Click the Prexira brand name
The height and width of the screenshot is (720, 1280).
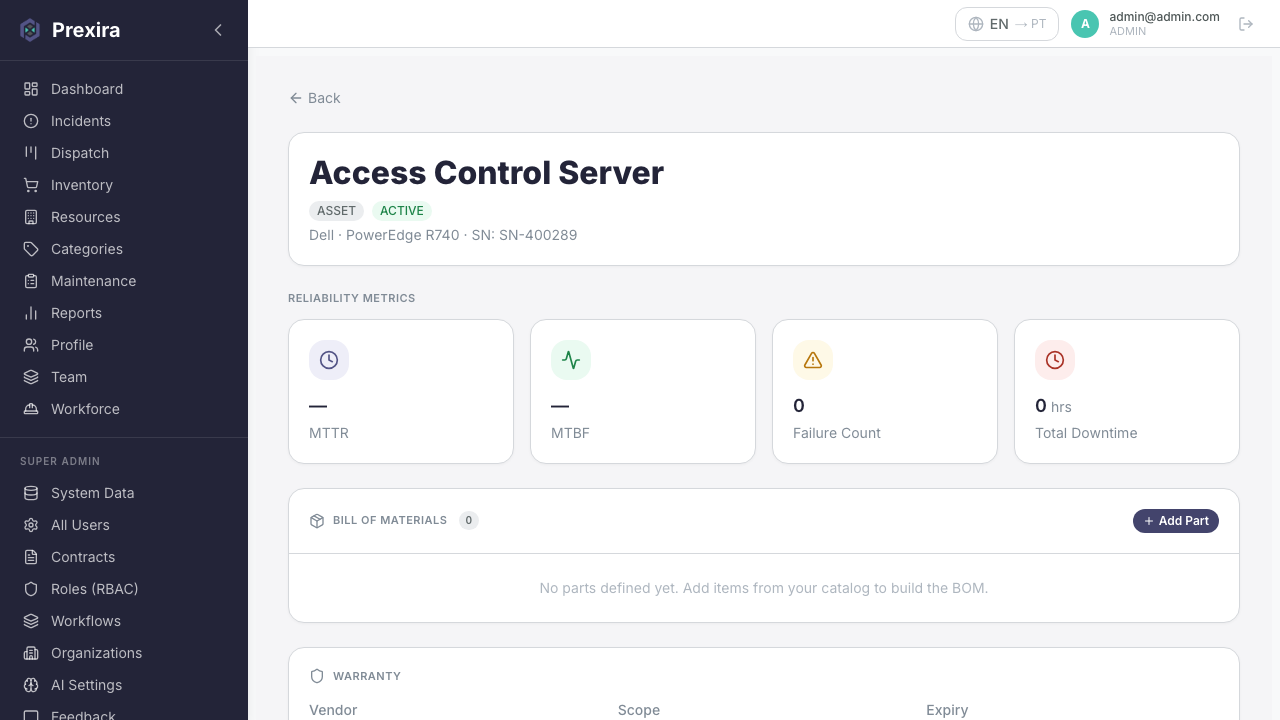pos(86,30)
